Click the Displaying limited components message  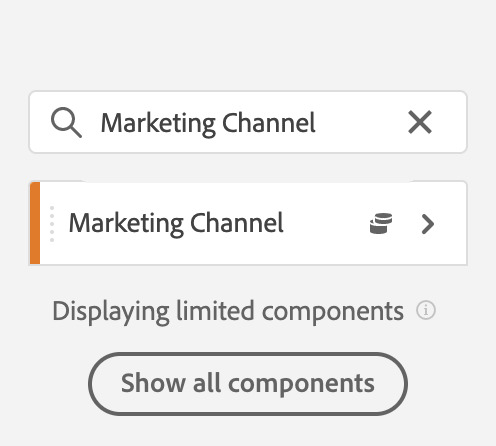228,311
